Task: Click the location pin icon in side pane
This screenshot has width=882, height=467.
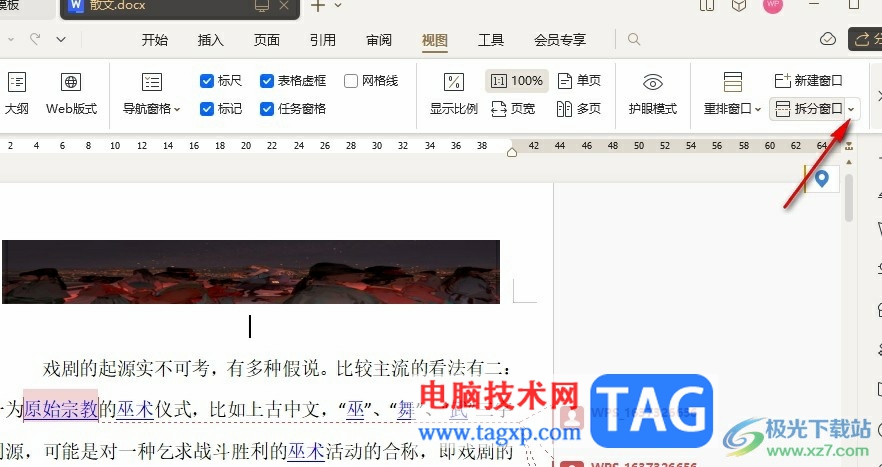Action: [x=822, y=179]
